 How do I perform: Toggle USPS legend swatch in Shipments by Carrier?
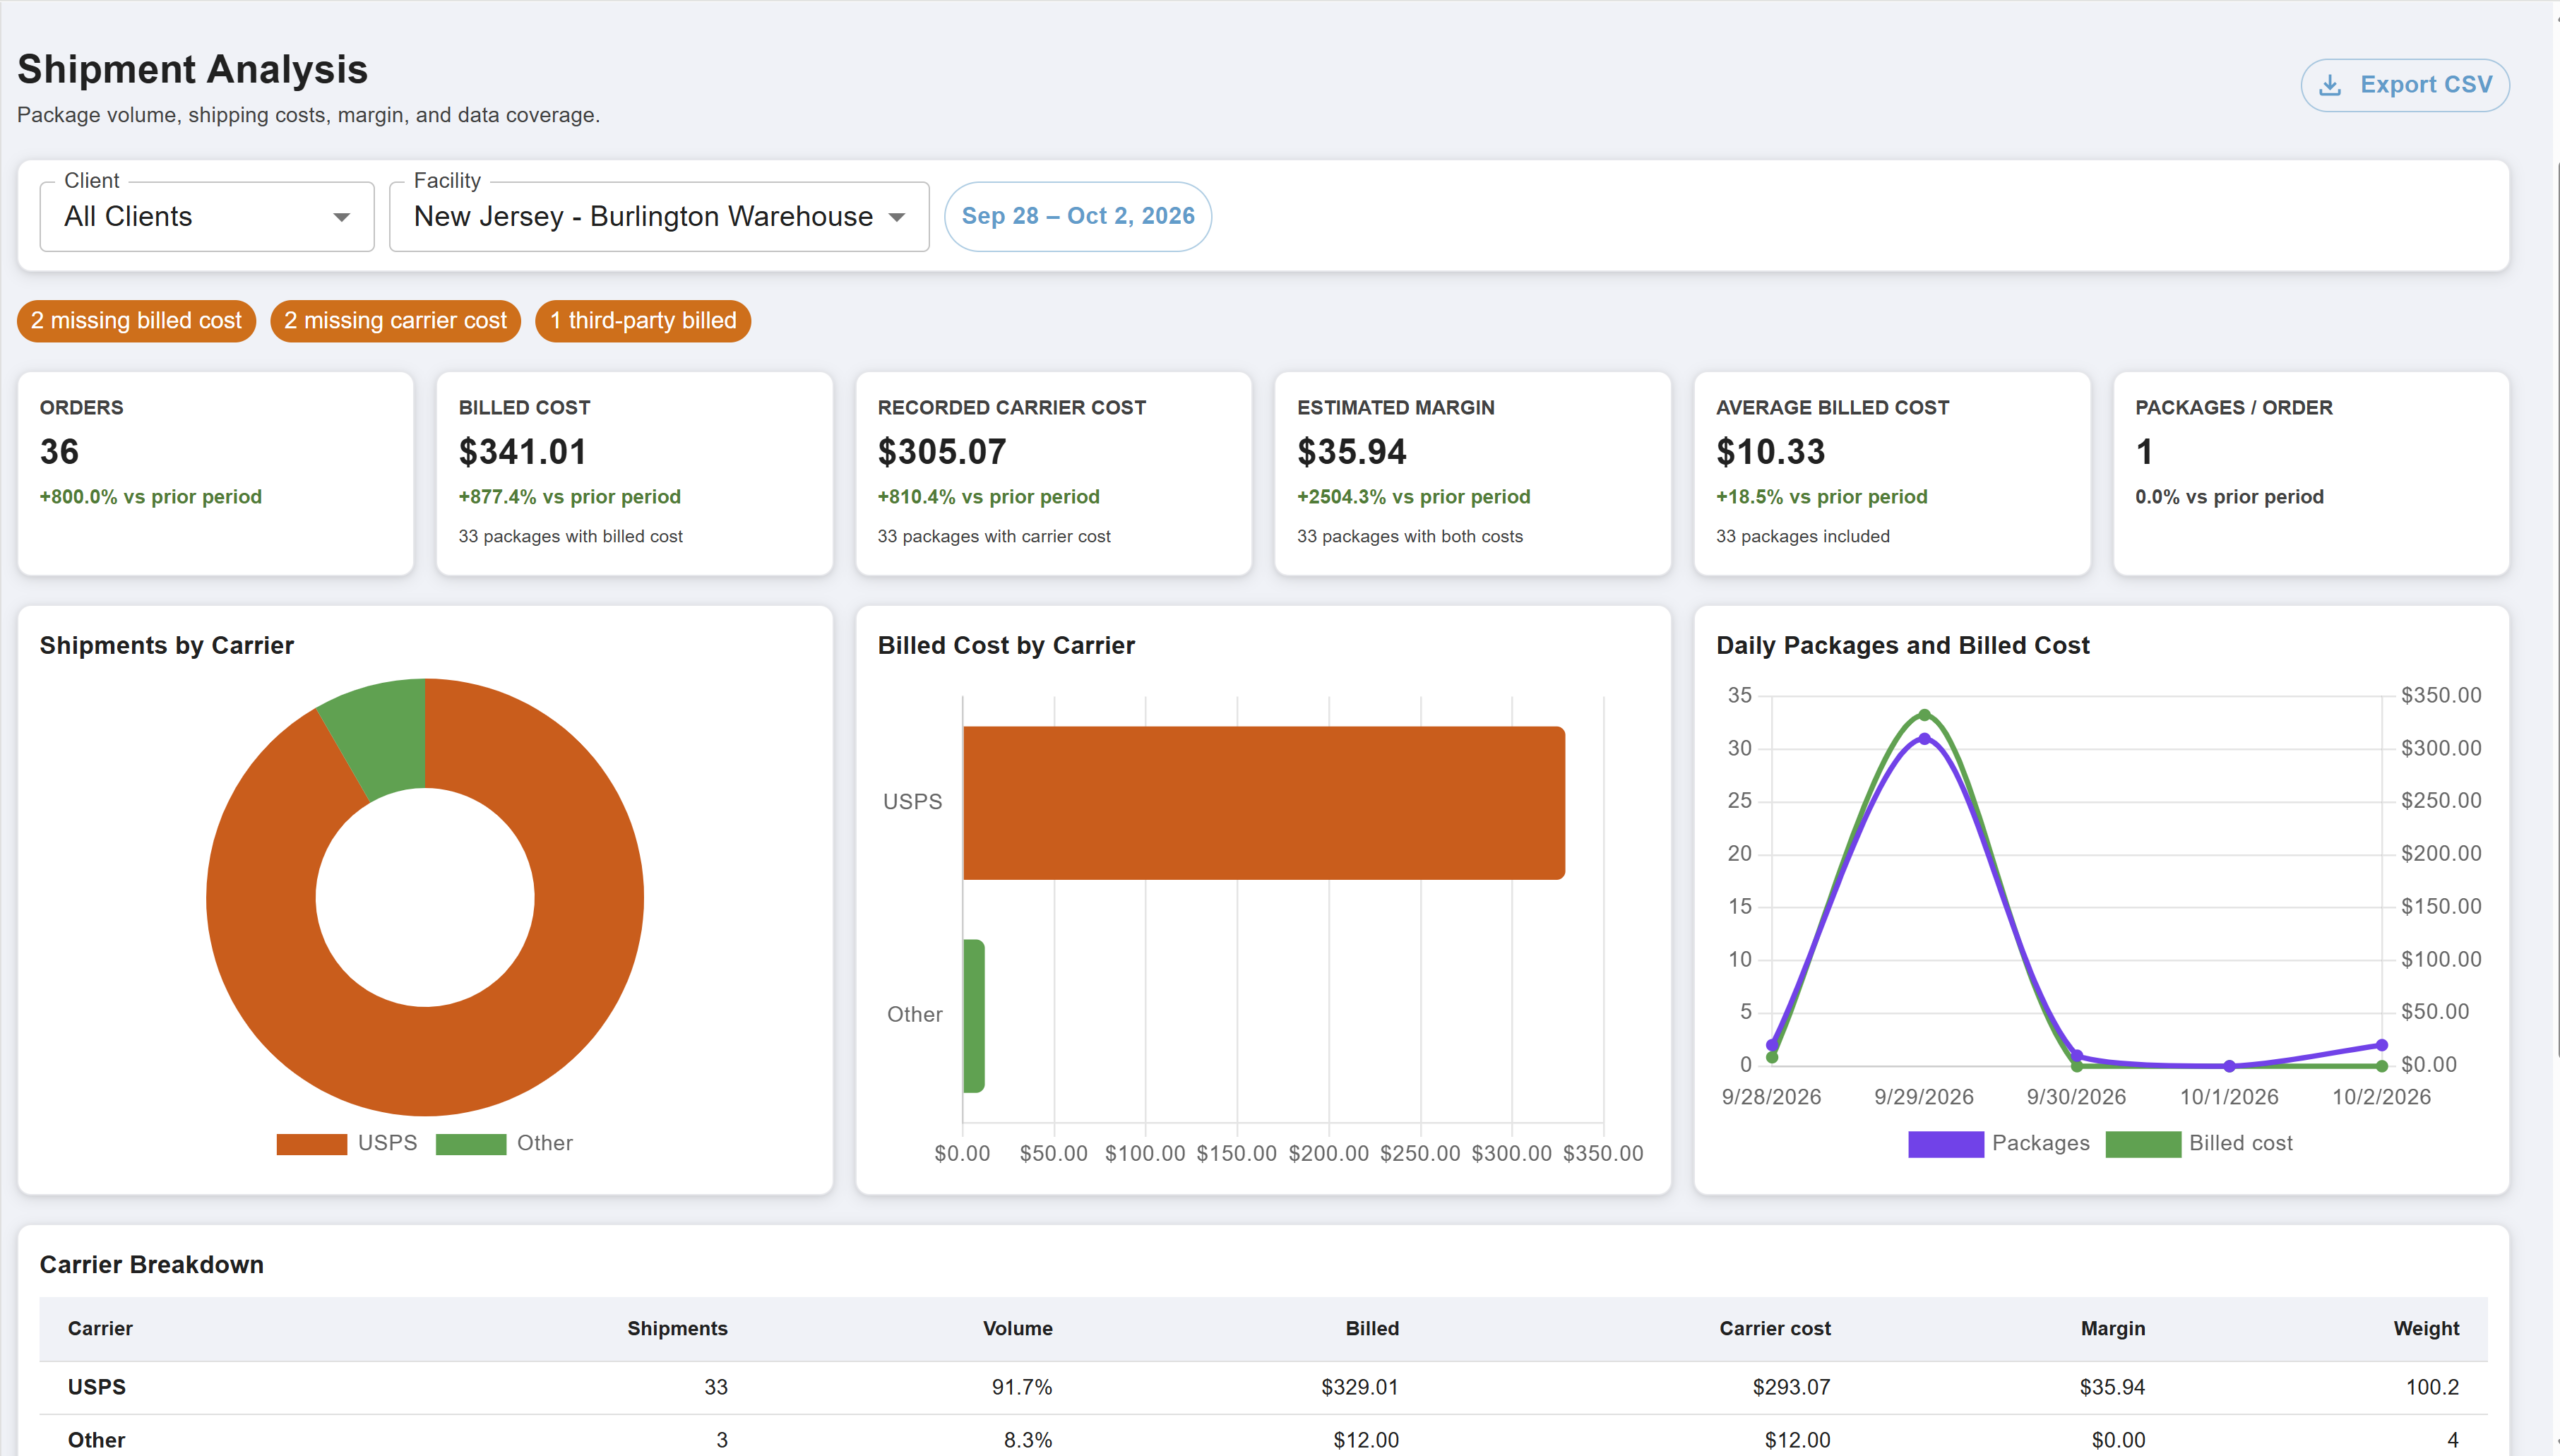pyautogui.click(x=312, y=1144)
